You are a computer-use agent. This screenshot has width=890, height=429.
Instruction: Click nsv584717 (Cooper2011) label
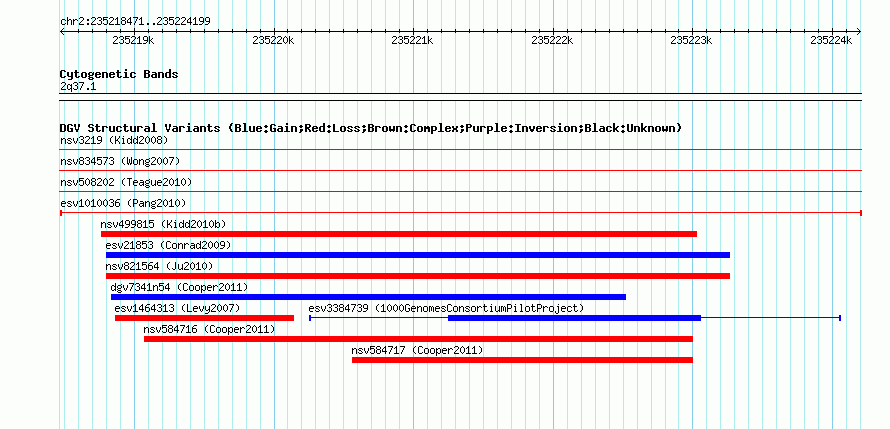click(418, 350)
